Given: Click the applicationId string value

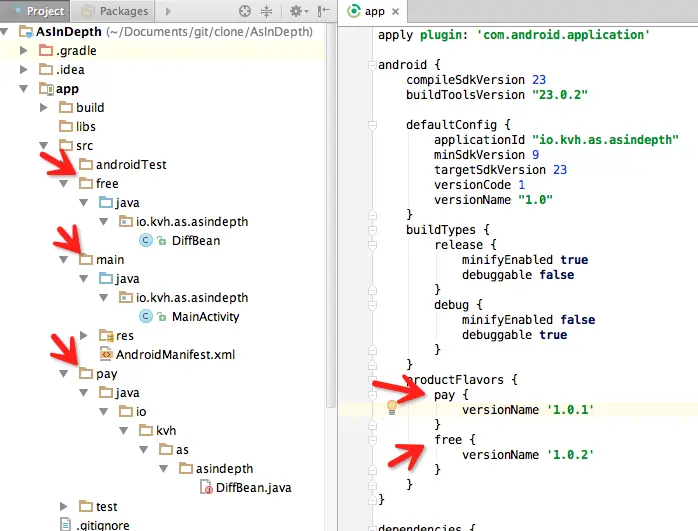Looking at the screenshot, I should pyautogui.click(x=605, y=140).
